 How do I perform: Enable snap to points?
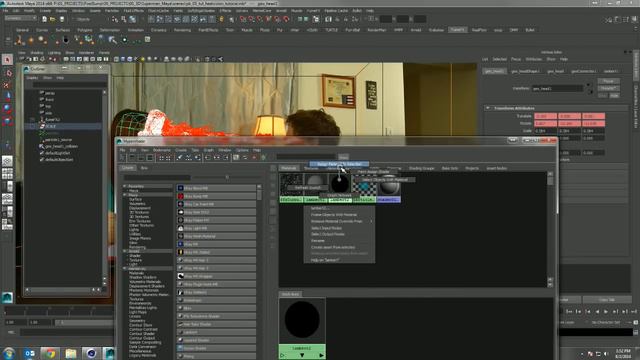tap(260, 19)
